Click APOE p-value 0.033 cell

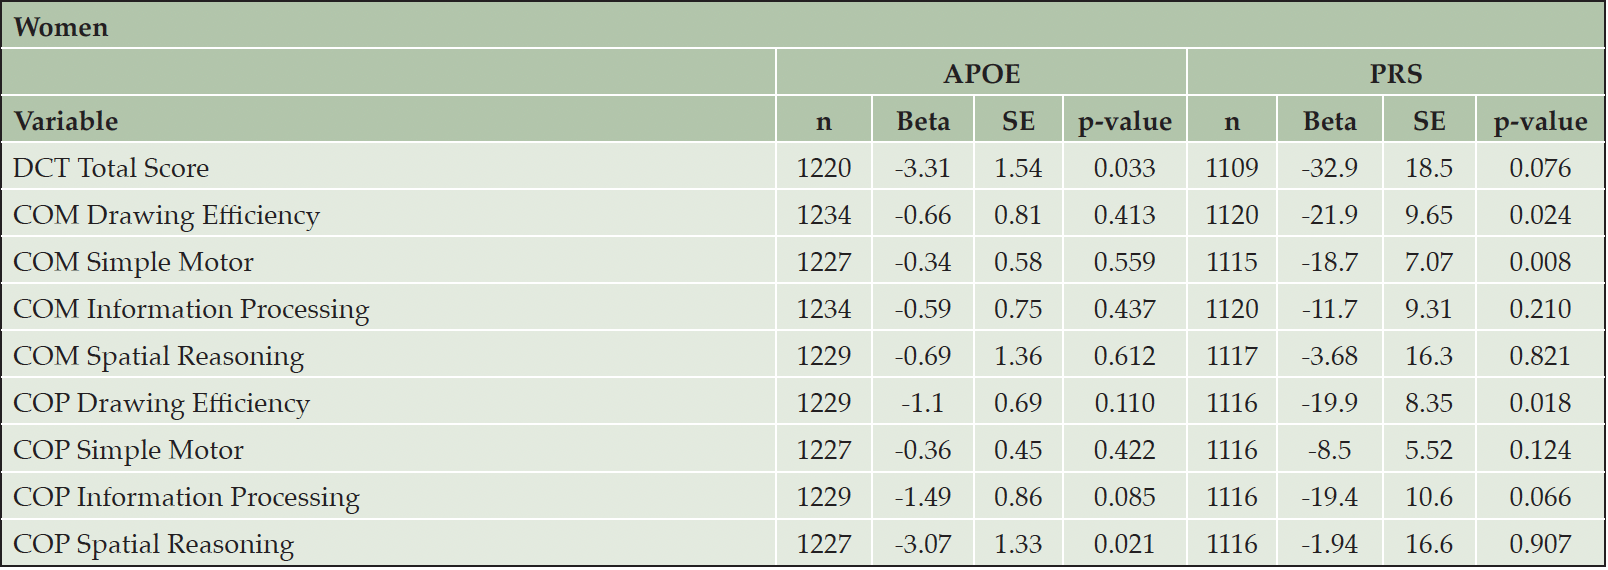coord(1124,168)
